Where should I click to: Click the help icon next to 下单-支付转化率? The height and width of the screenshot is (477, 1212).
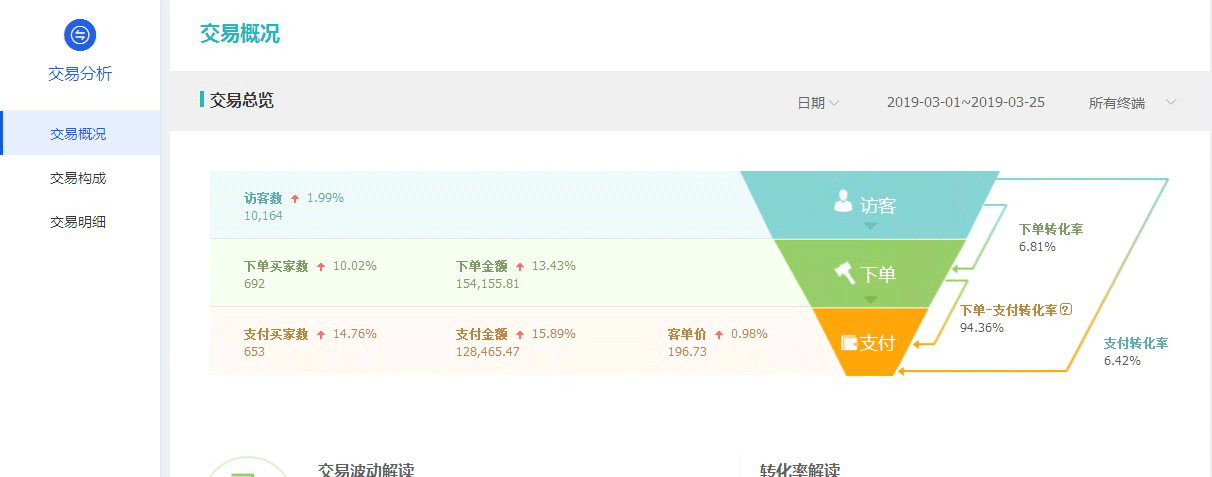pos(1066,310)
